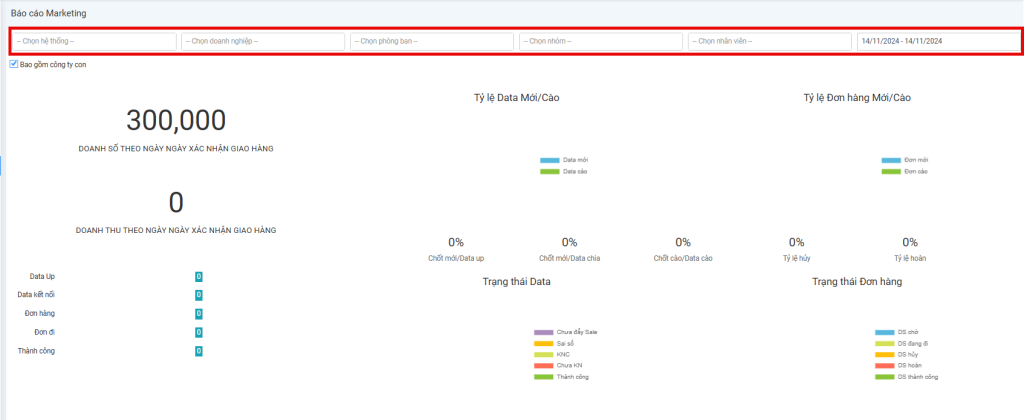This screenshot has width=1024, height=420.
Task: Click the count badge beside "Data kết nối"
Action: coord(199,295)
